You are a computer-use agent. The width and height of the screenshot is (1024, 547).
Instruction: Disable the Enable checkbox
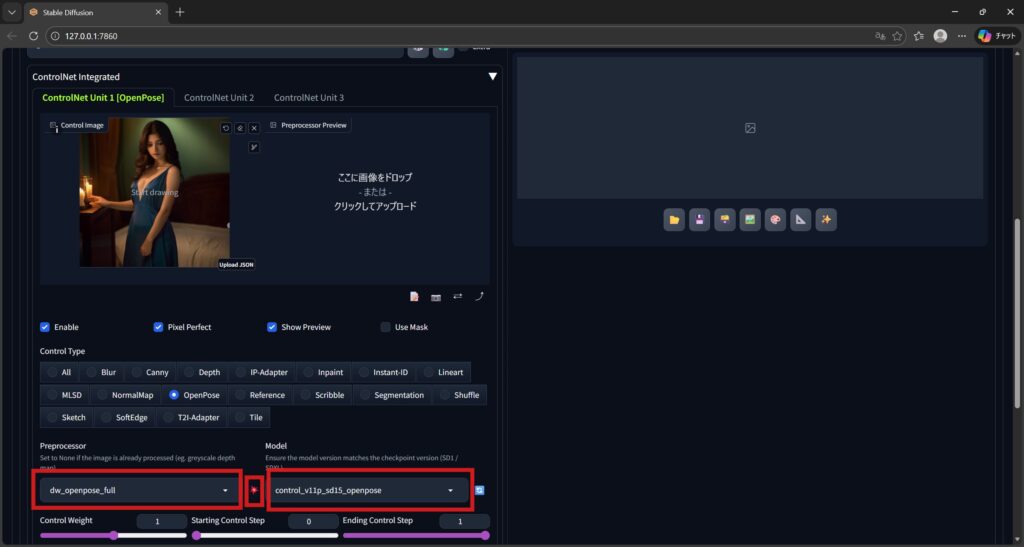coord(45,327)
